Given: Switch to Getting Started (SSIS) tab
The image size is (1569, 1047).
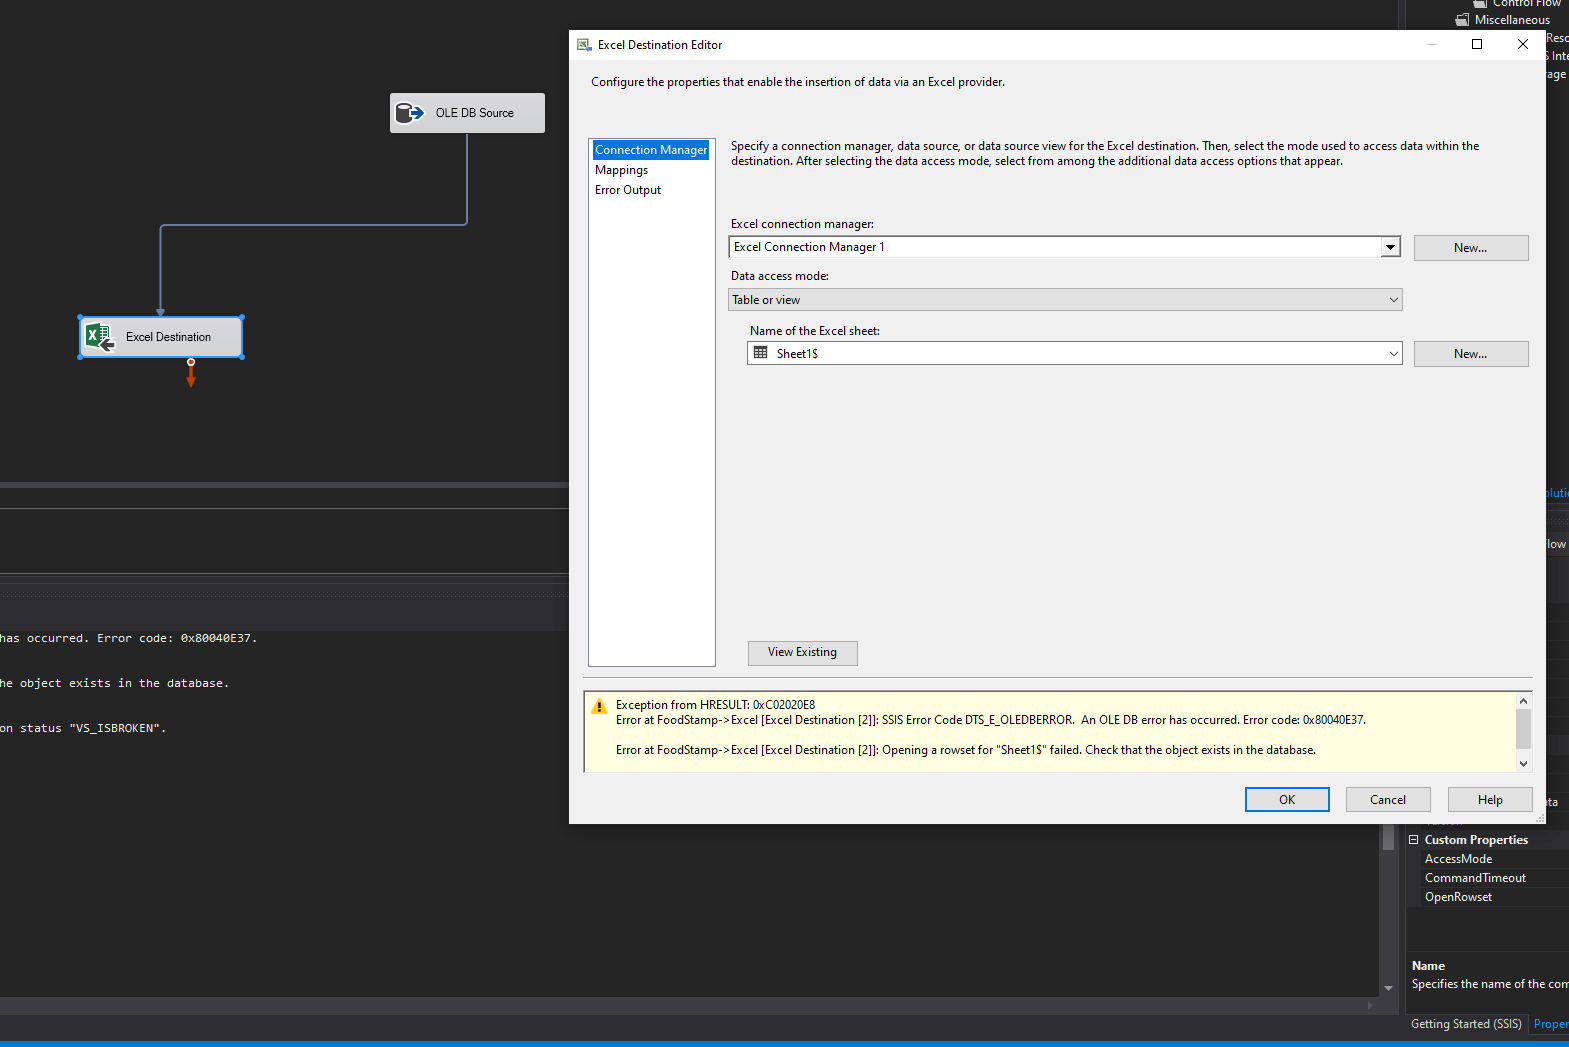Looking at the screenshot, I should 1465,1024.
